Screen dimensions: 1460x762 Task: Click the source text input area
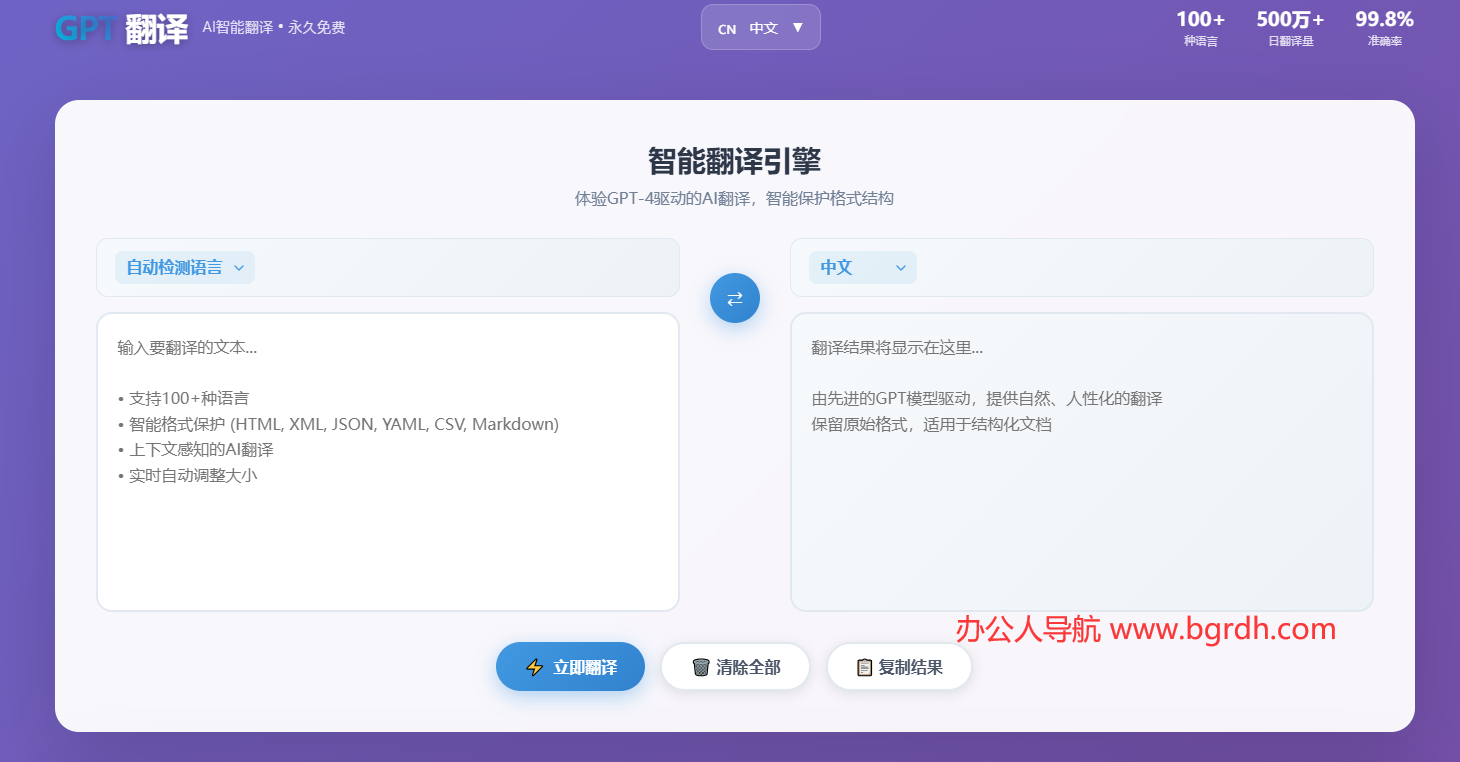388,460
